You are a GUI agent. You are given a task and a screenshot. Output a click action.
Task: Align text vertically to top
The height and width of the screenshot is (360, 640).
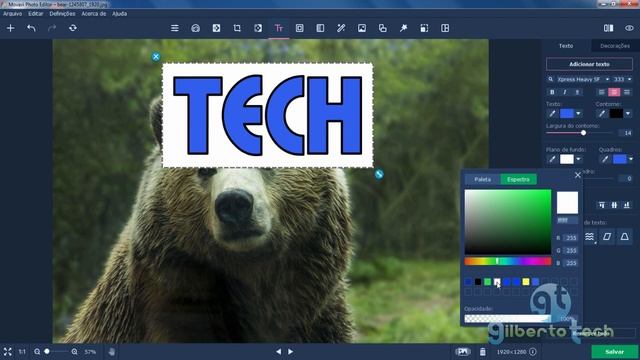click(602, 205)
